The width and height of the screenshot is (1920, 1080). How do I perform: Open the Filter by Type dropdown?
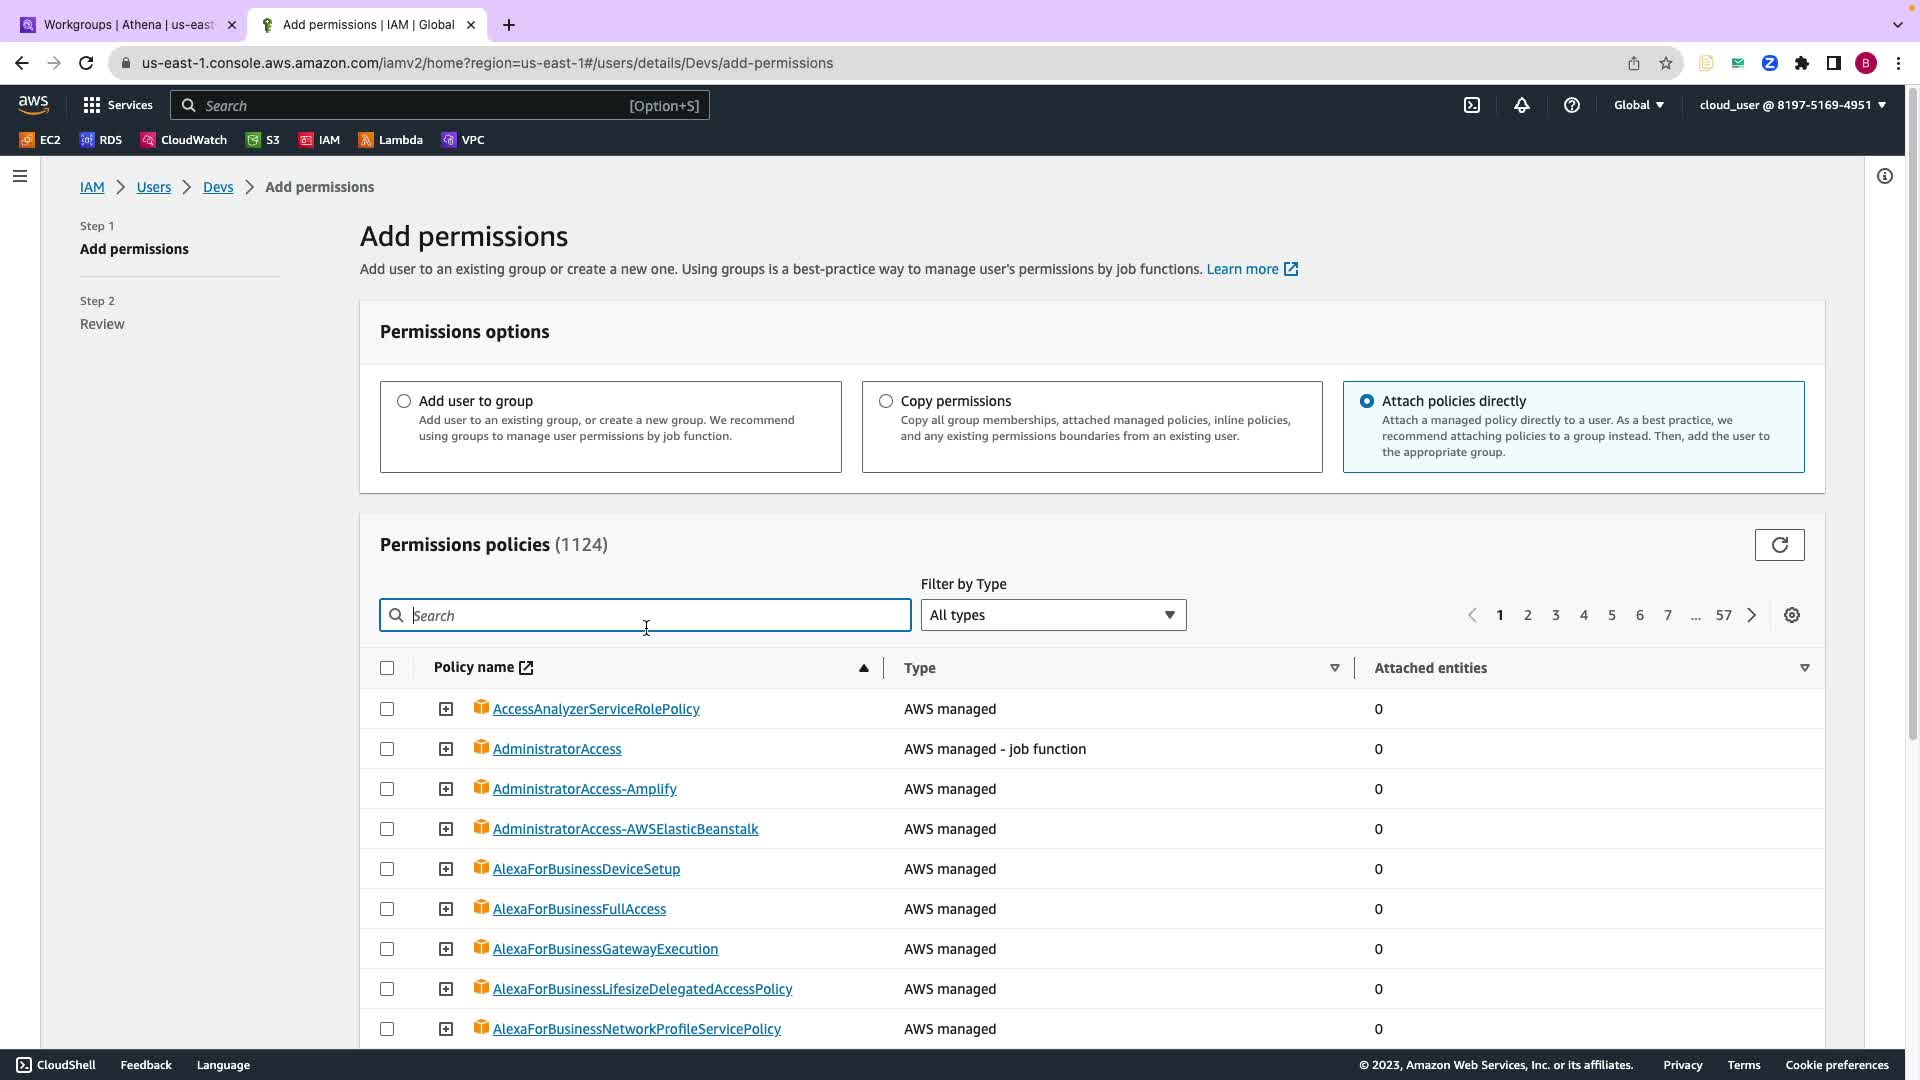[x=1053, y=615]
